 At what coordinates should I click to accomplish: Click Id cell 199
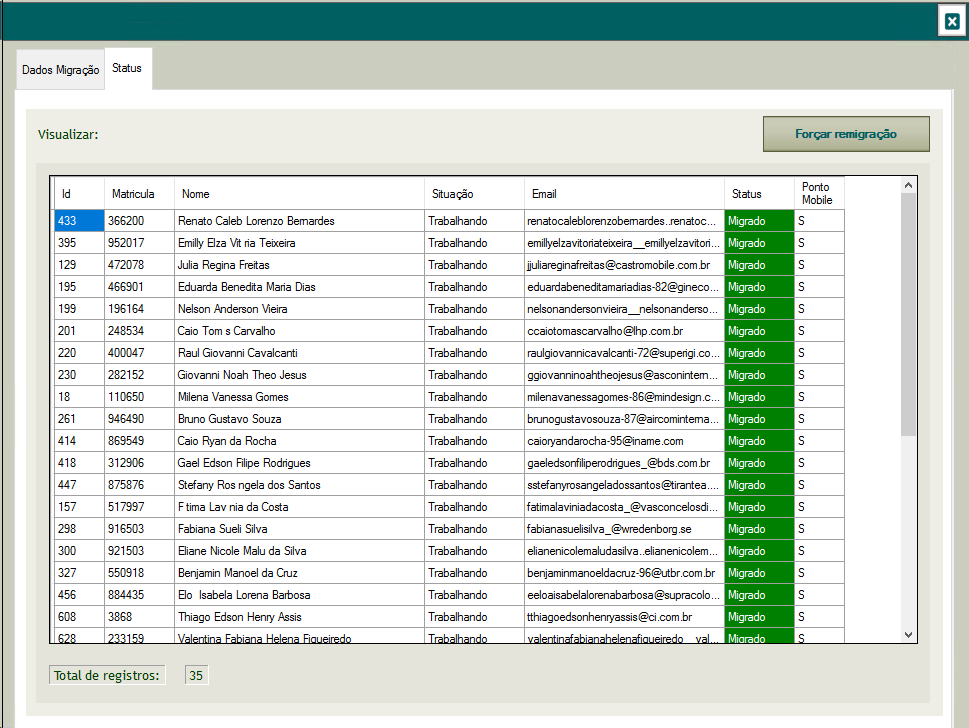point(79,309)
